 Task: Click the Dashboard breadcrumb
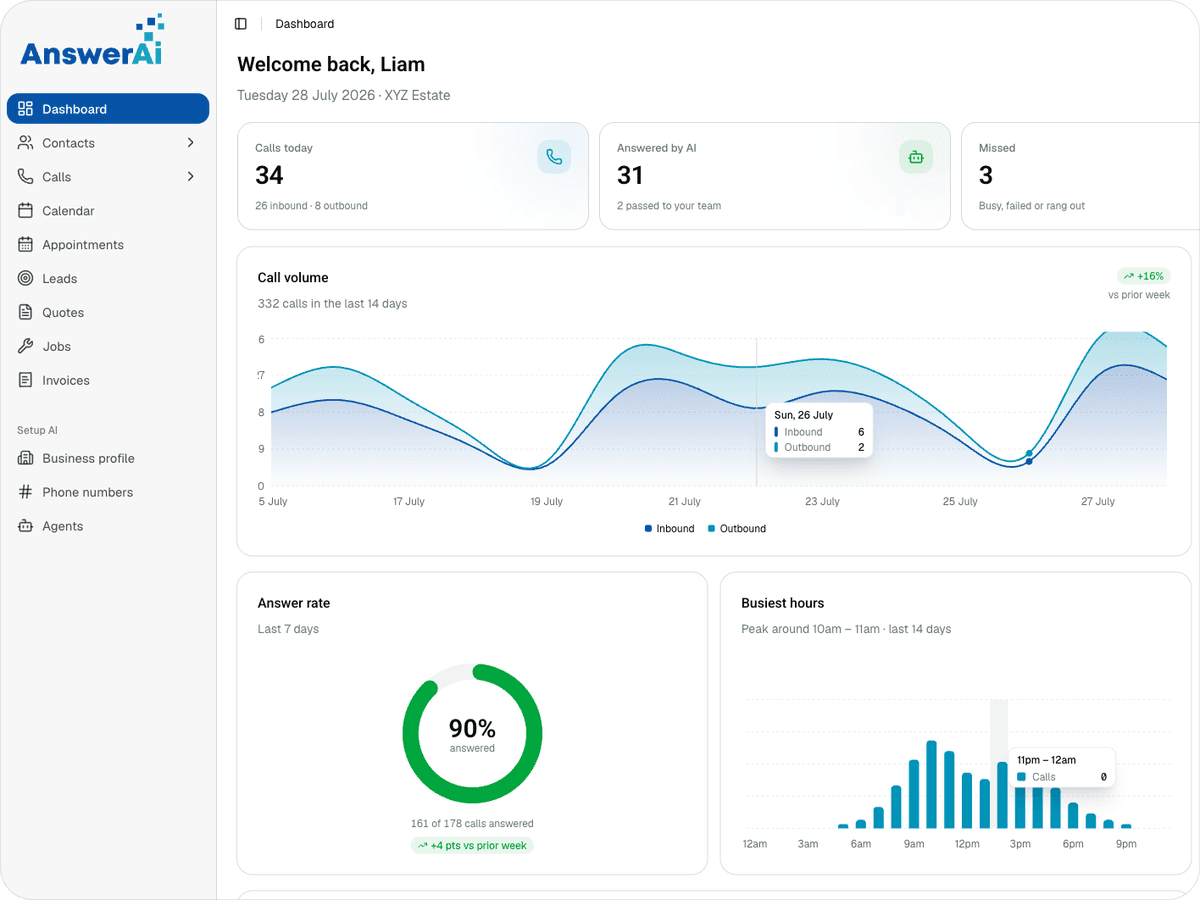click(305, 24)
